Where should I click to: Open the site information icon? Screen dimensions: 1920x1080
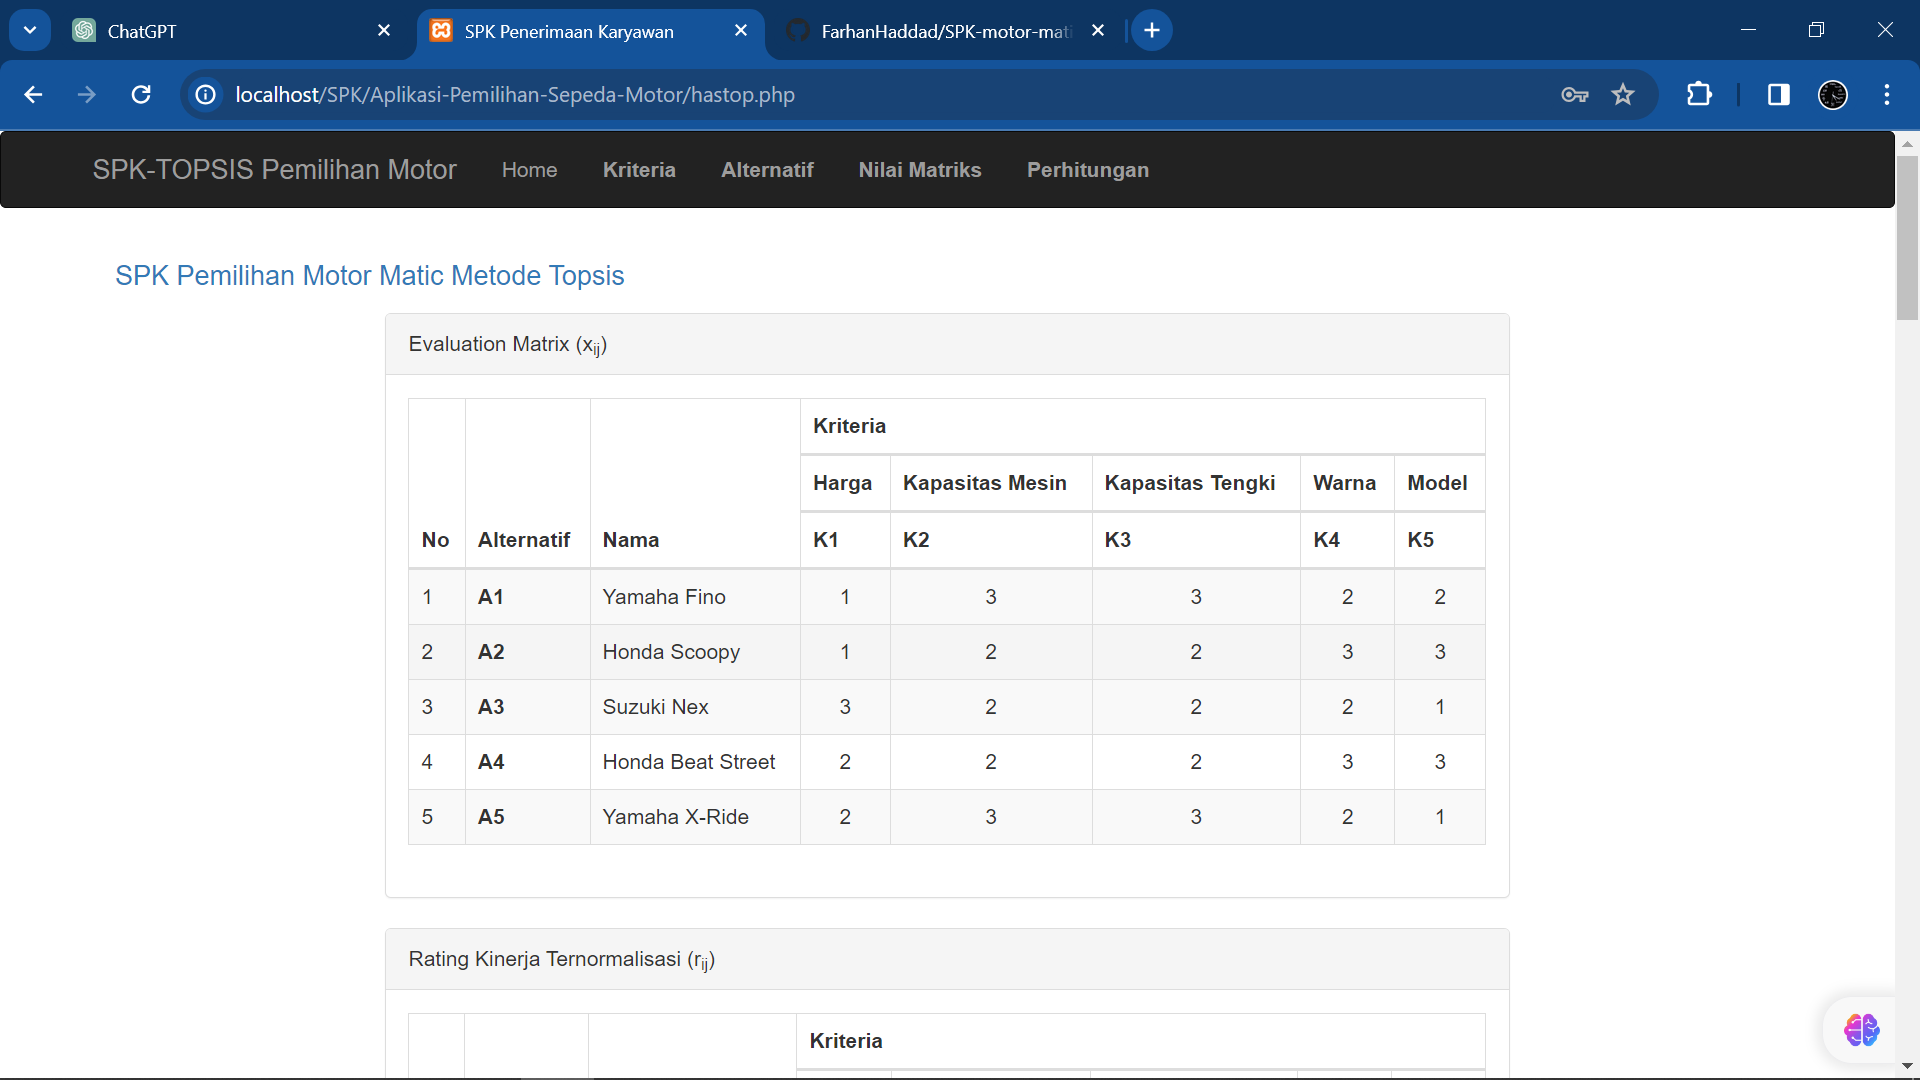click(x=206, y=95)
